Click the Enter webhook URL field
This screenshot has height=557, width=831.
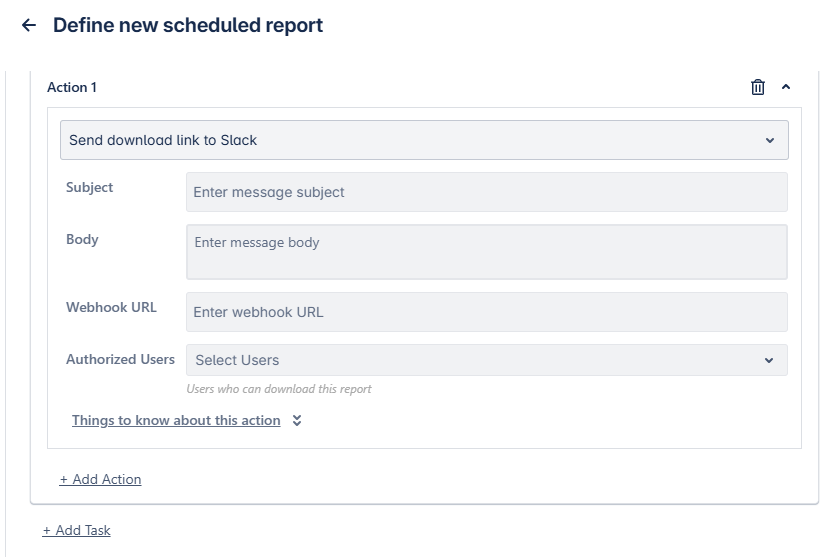486,312
